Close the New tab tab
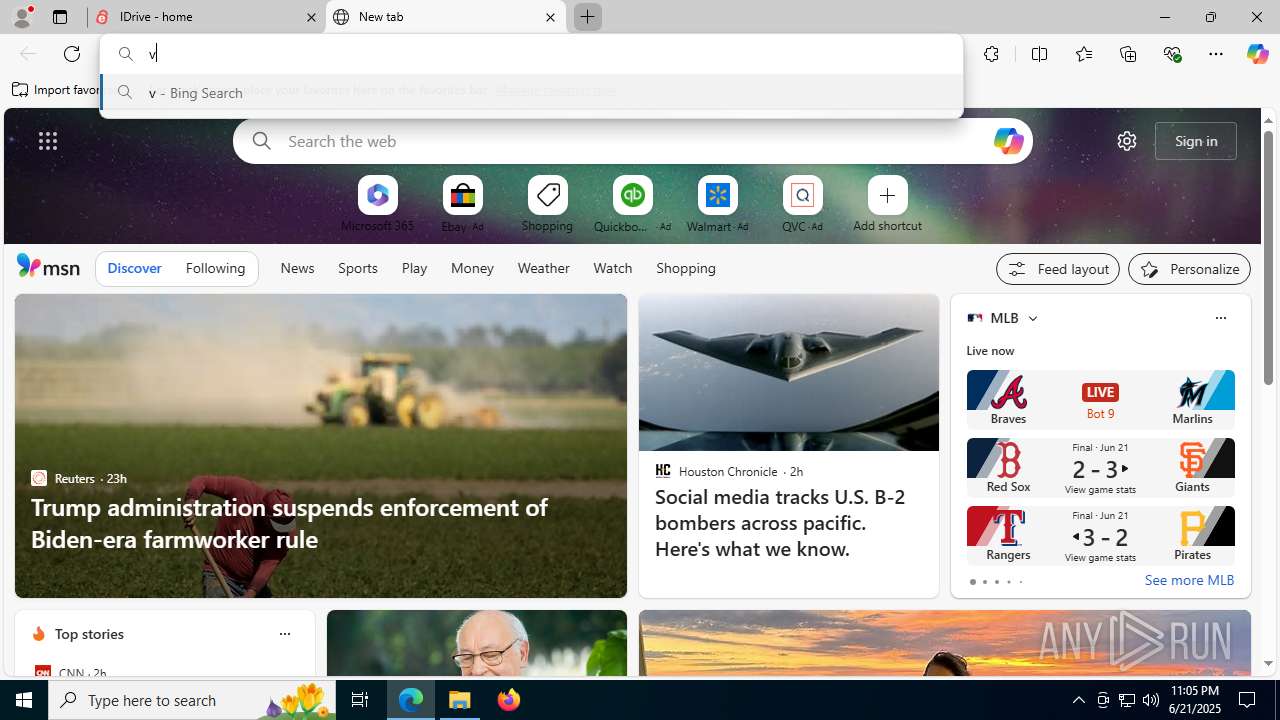The height and width of the screenshot is (720, 1280). tap(550, 17)
